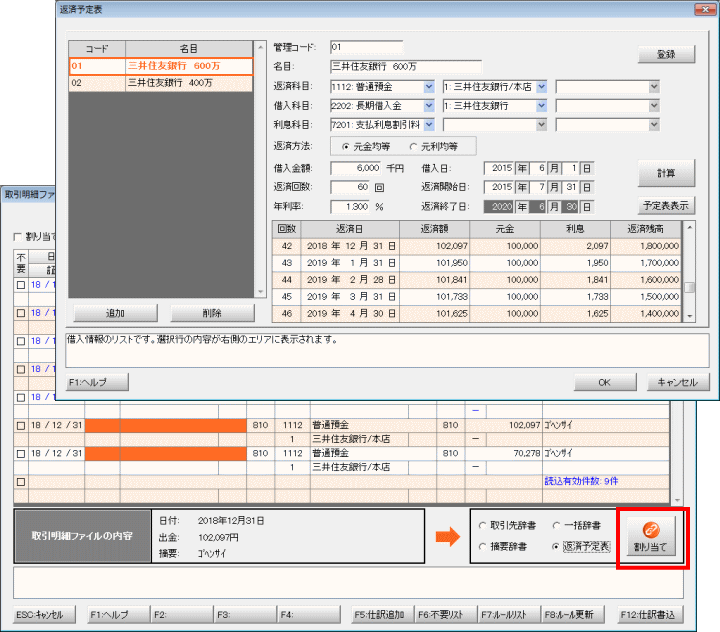
Task: Click 読込有効件数: 9件 status text
Action: tap(581, 481)
